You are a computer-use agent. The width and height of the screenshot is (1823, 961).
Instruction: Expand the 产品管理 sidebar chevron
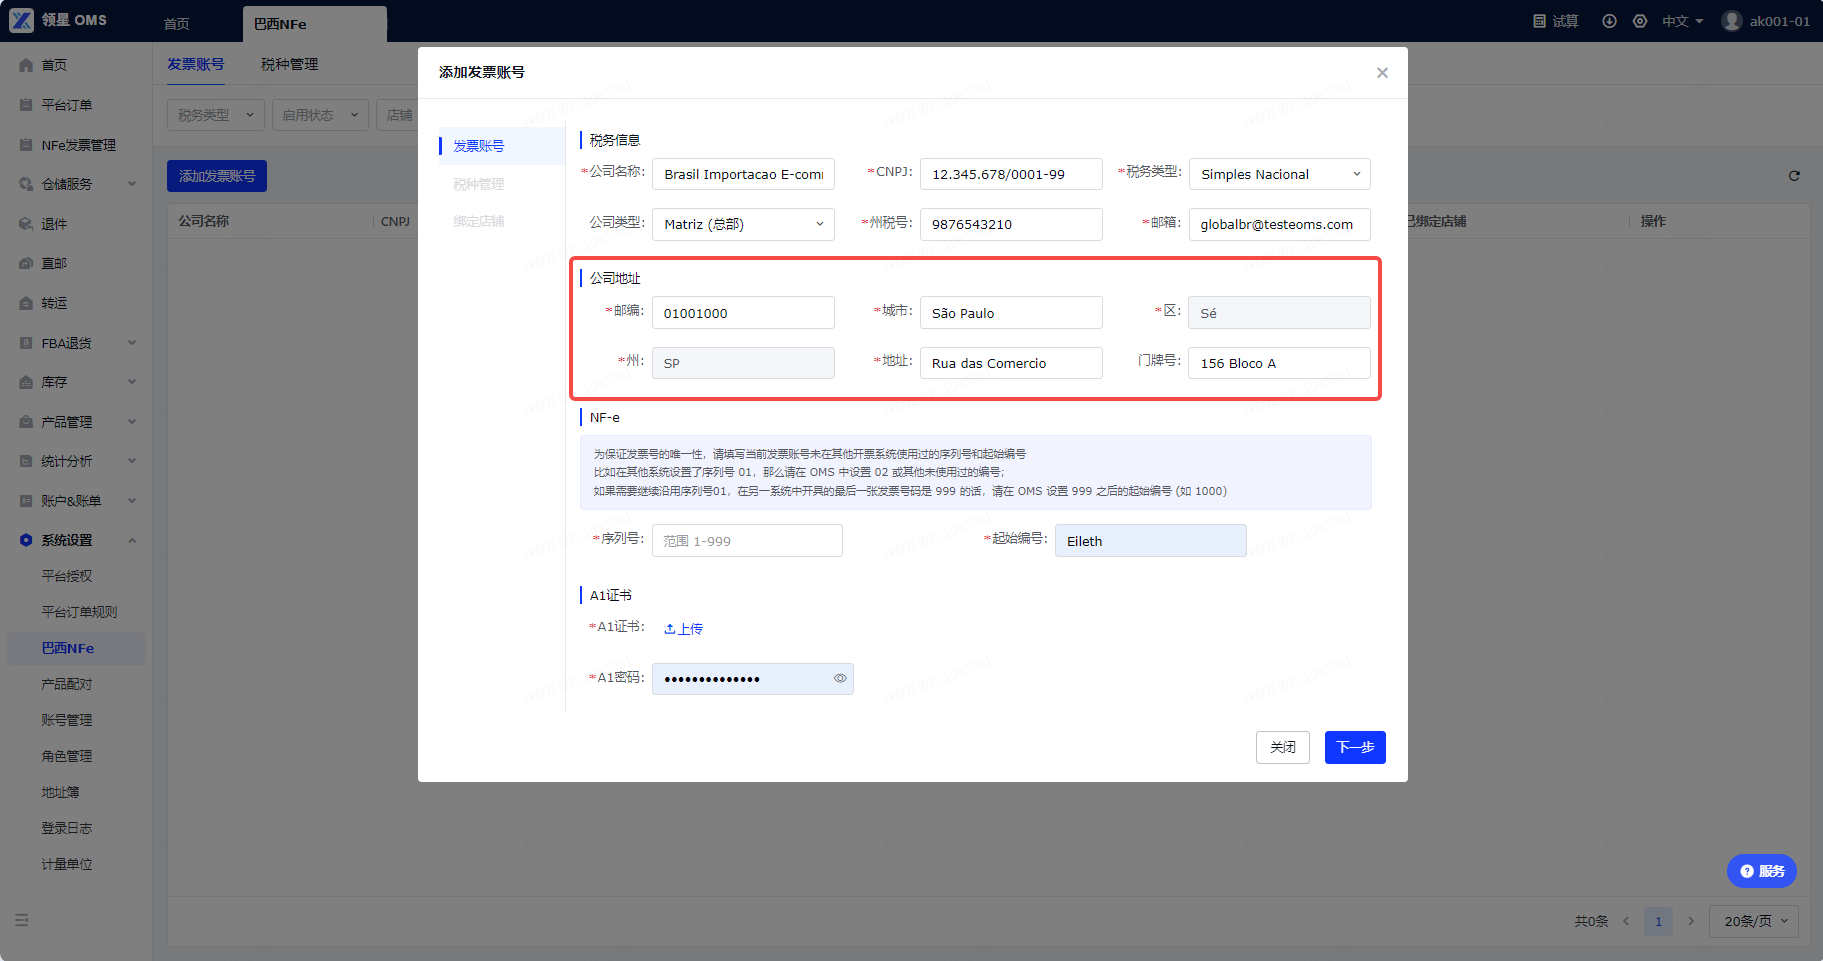132,422
